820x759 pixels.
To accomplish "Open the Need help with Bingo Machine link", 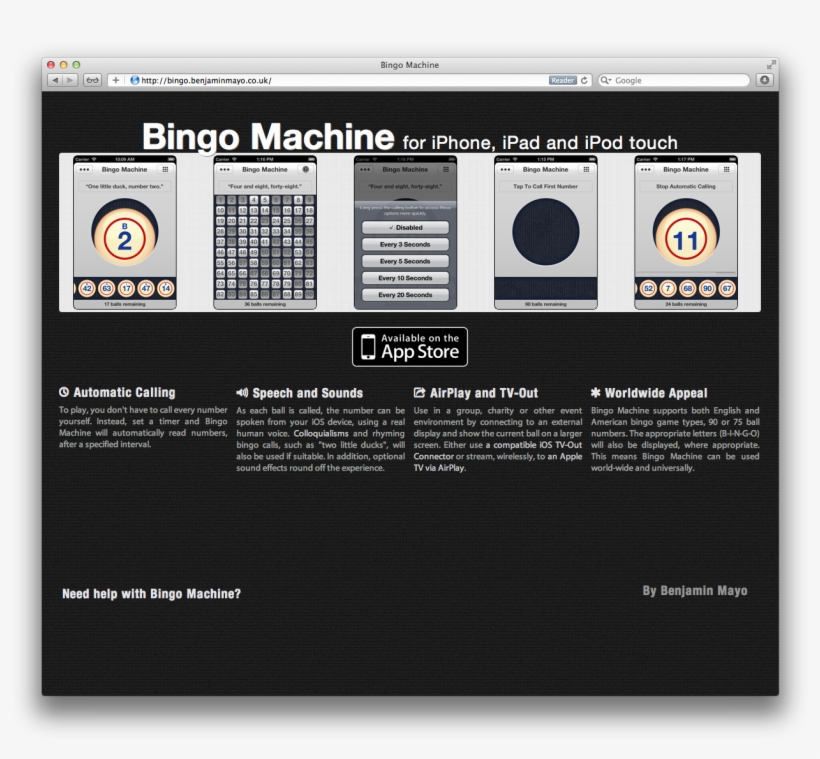I will coord(152,594).
